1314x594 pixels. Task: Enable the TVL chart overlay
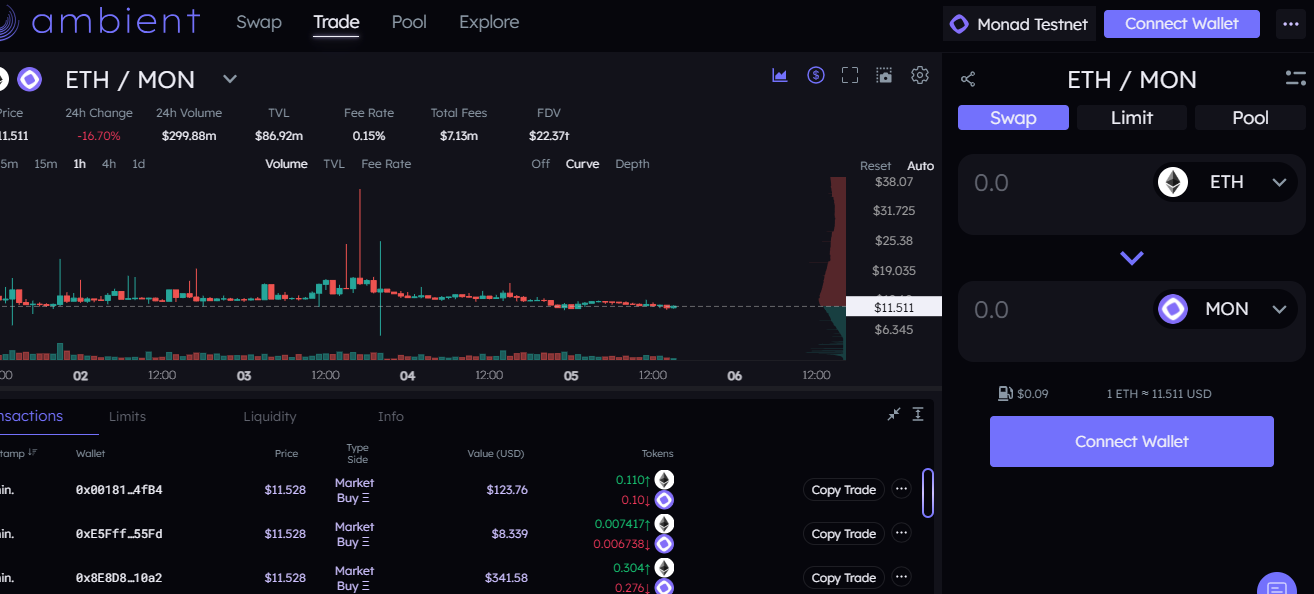coord(334,163)
